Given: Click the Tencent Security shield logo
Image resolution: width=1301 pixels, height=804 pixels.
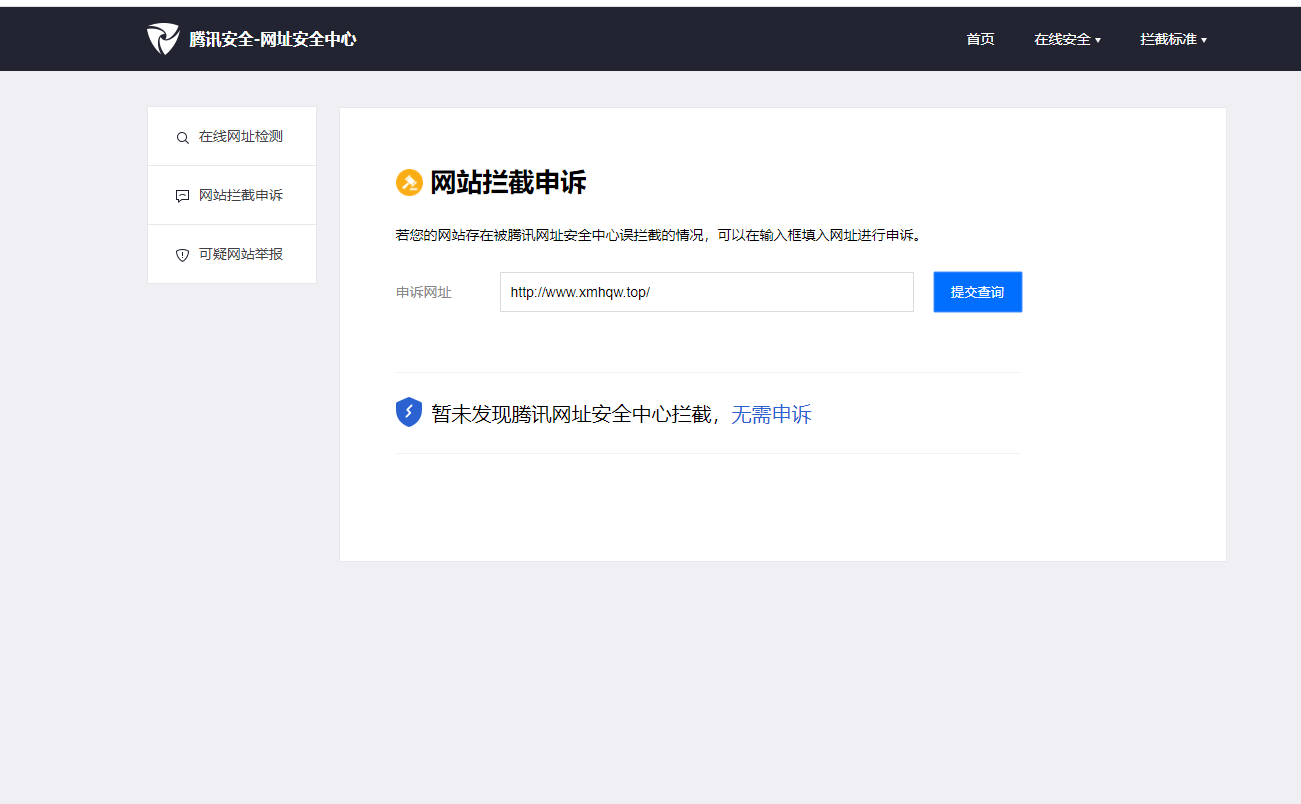Looking at the screenshot, I should (x=163, y=39).
